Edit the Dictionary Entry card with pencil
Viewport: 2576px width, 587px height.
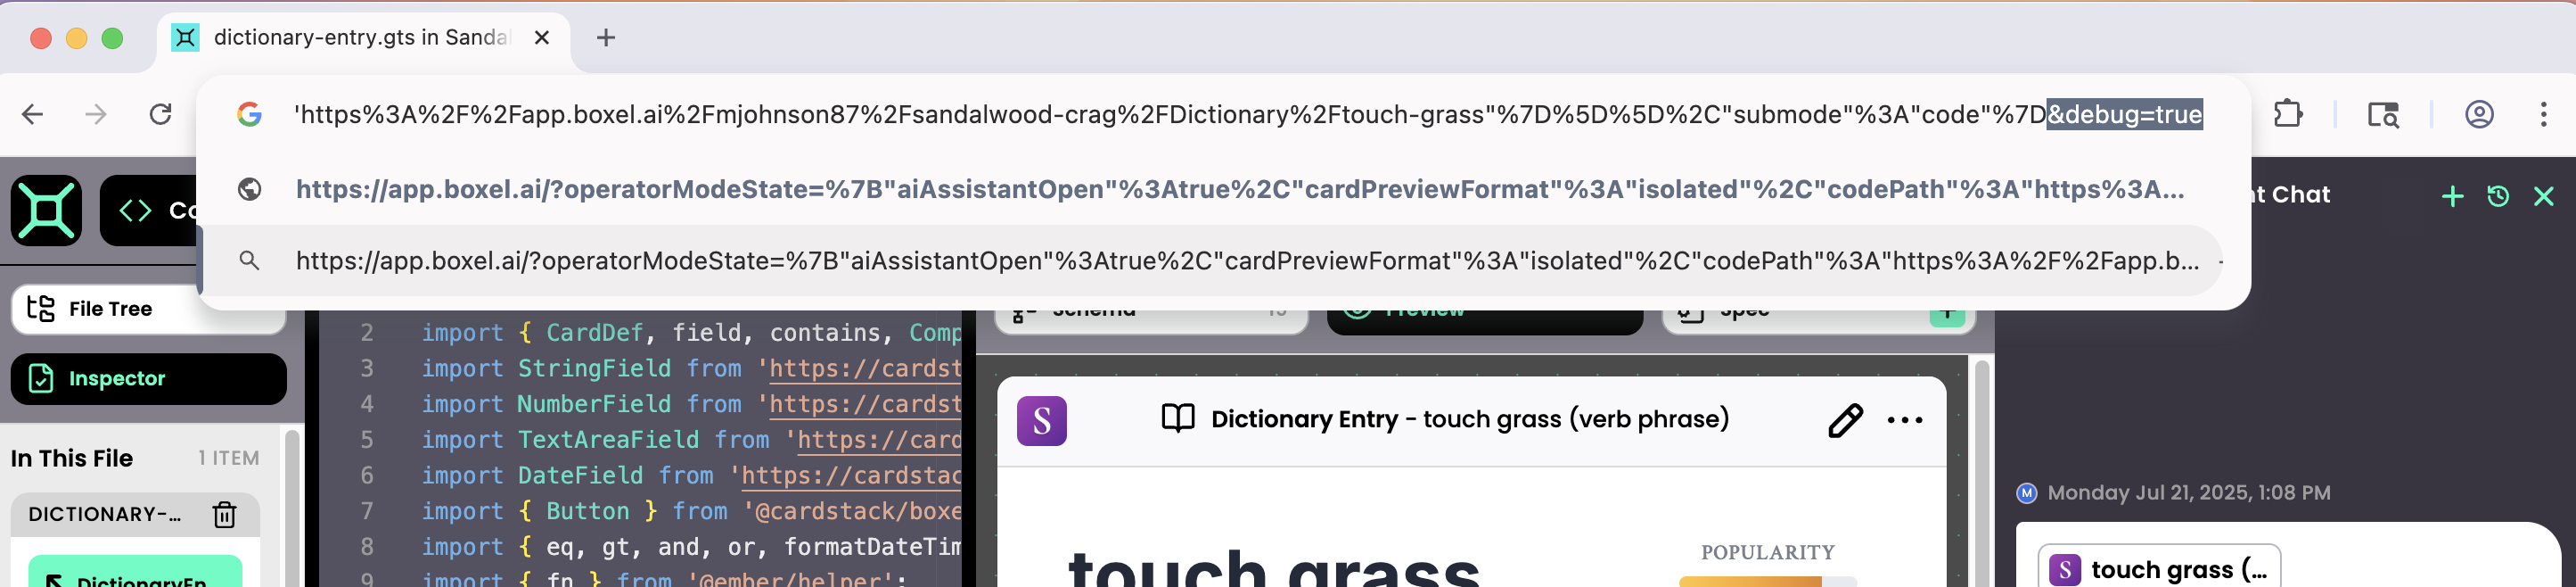[1845, 420]
